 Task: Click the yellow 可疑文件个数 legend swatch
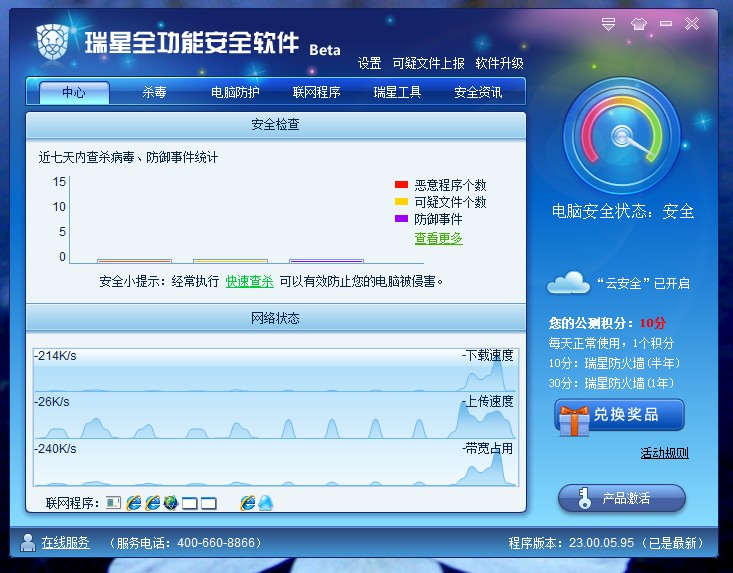401,202
